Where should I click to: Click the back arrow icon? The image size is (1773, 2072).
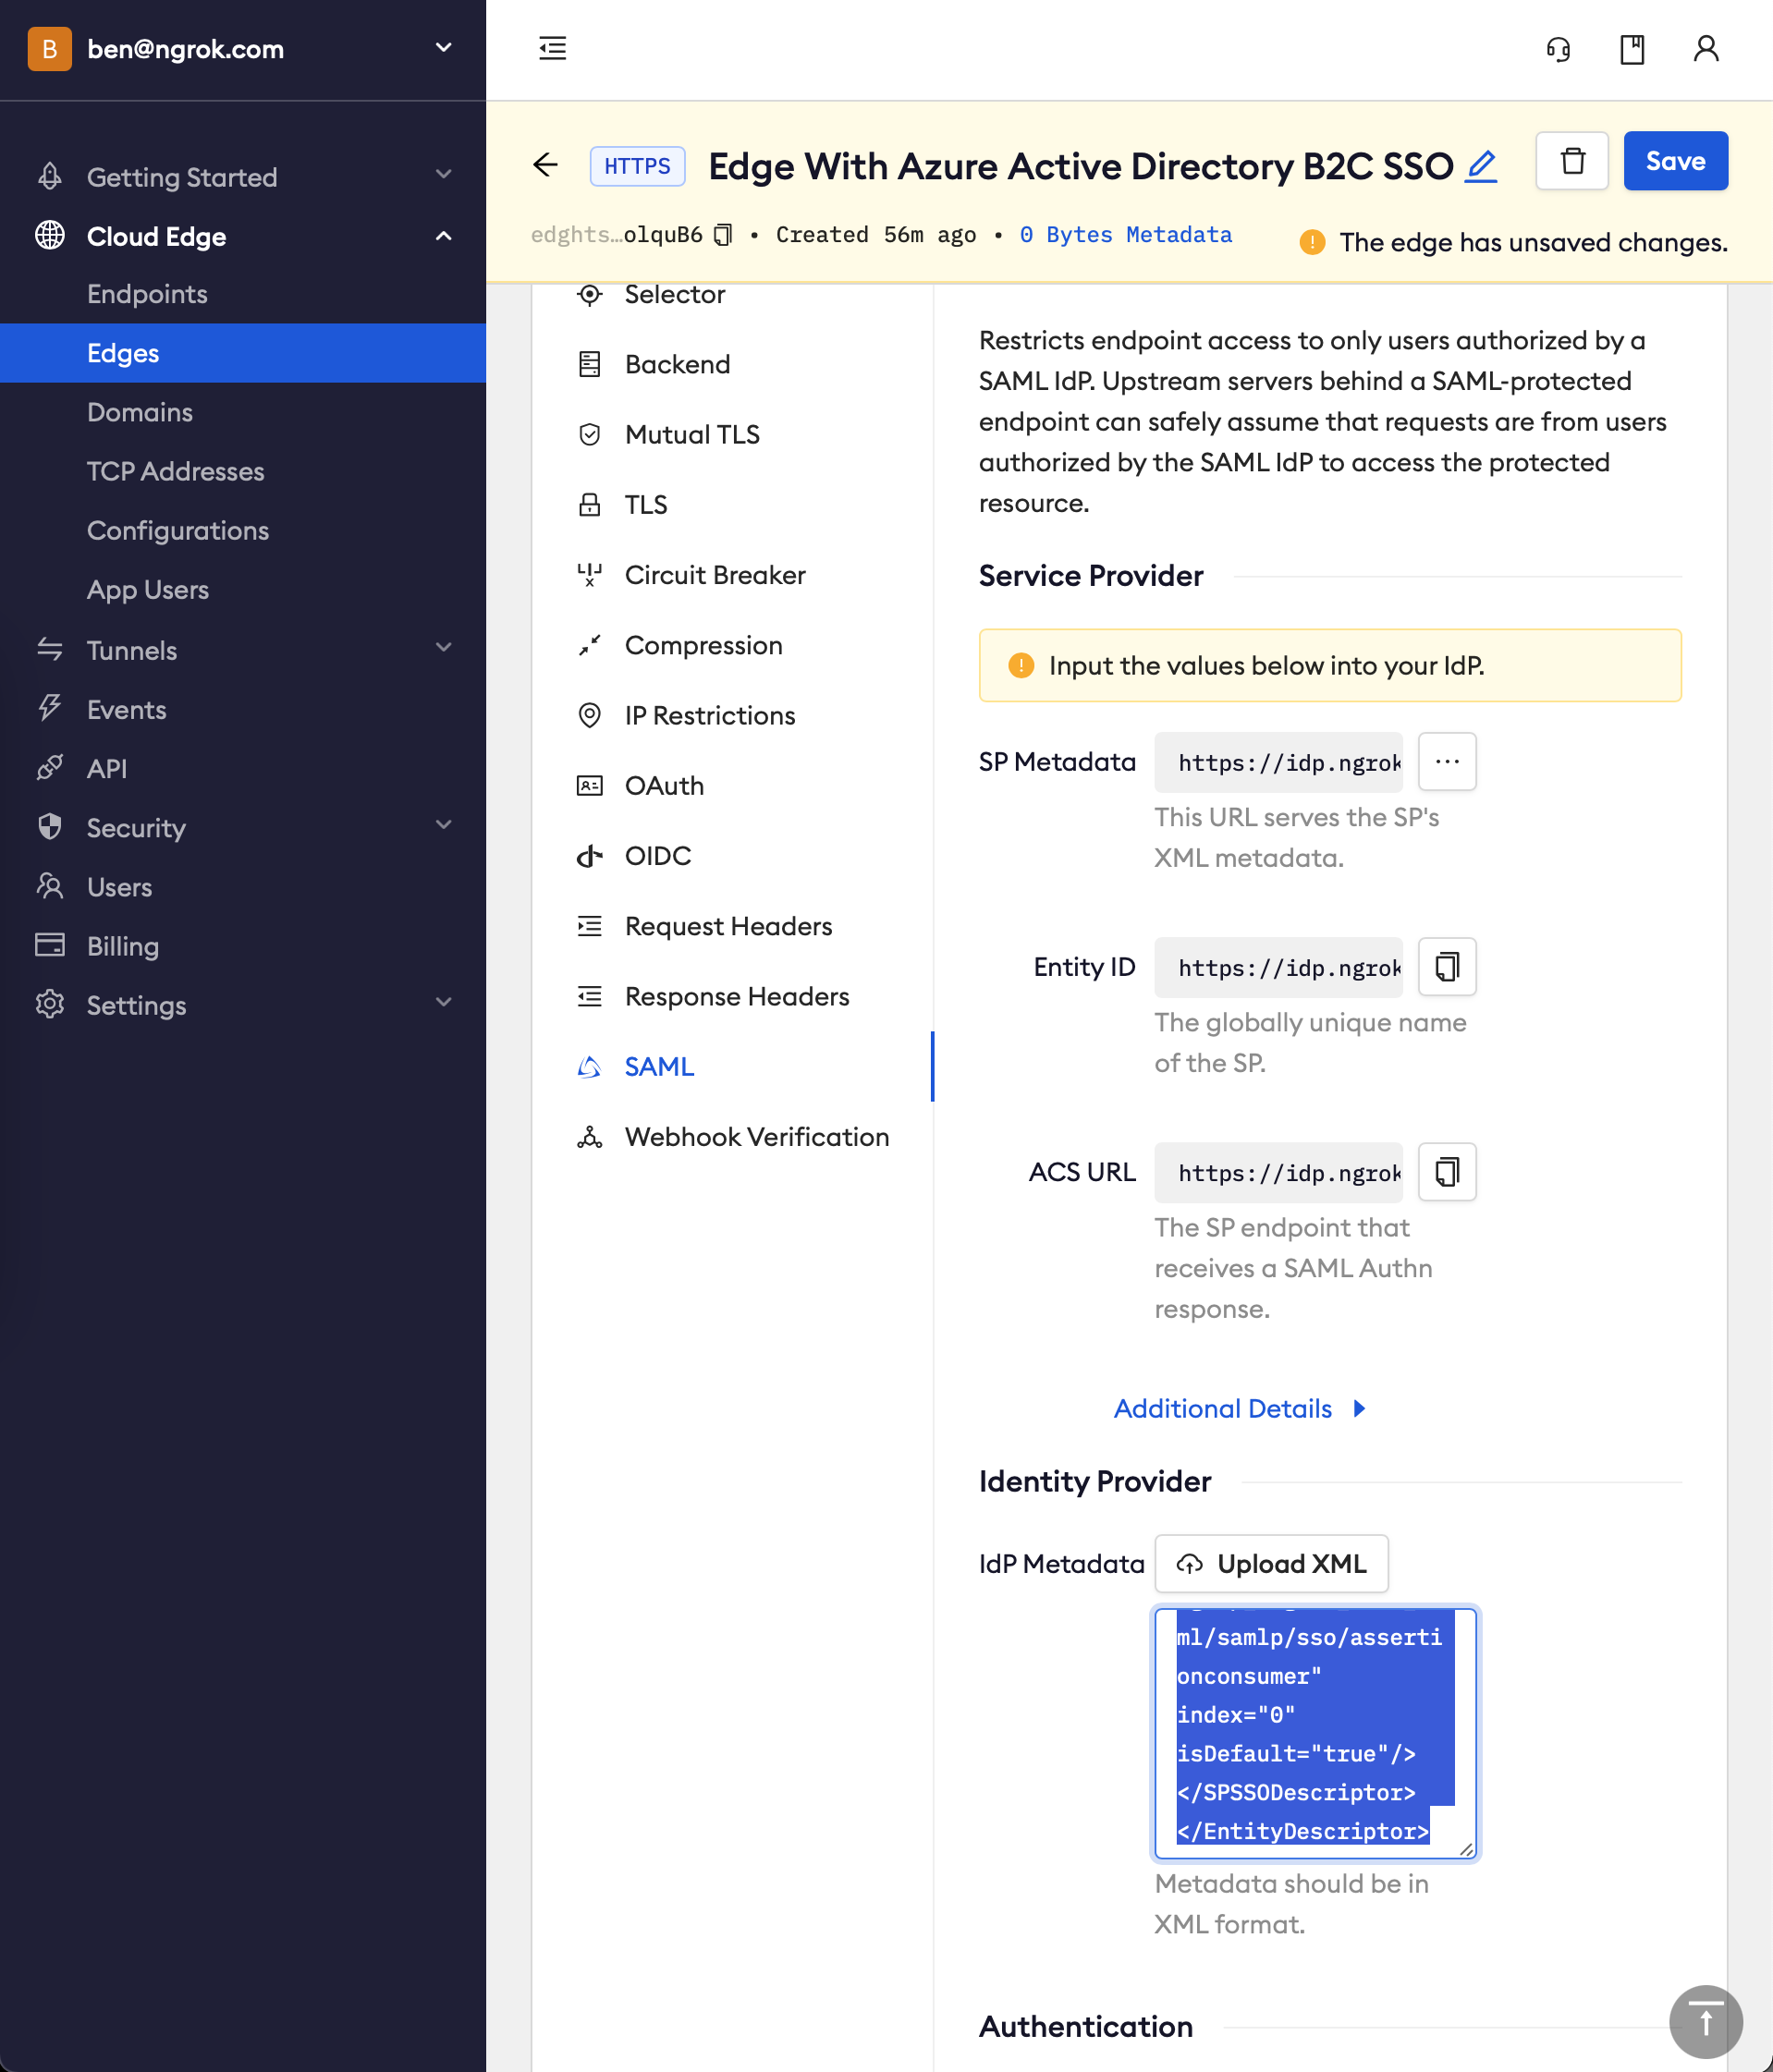pyautogui.click(x=545, y=165)
